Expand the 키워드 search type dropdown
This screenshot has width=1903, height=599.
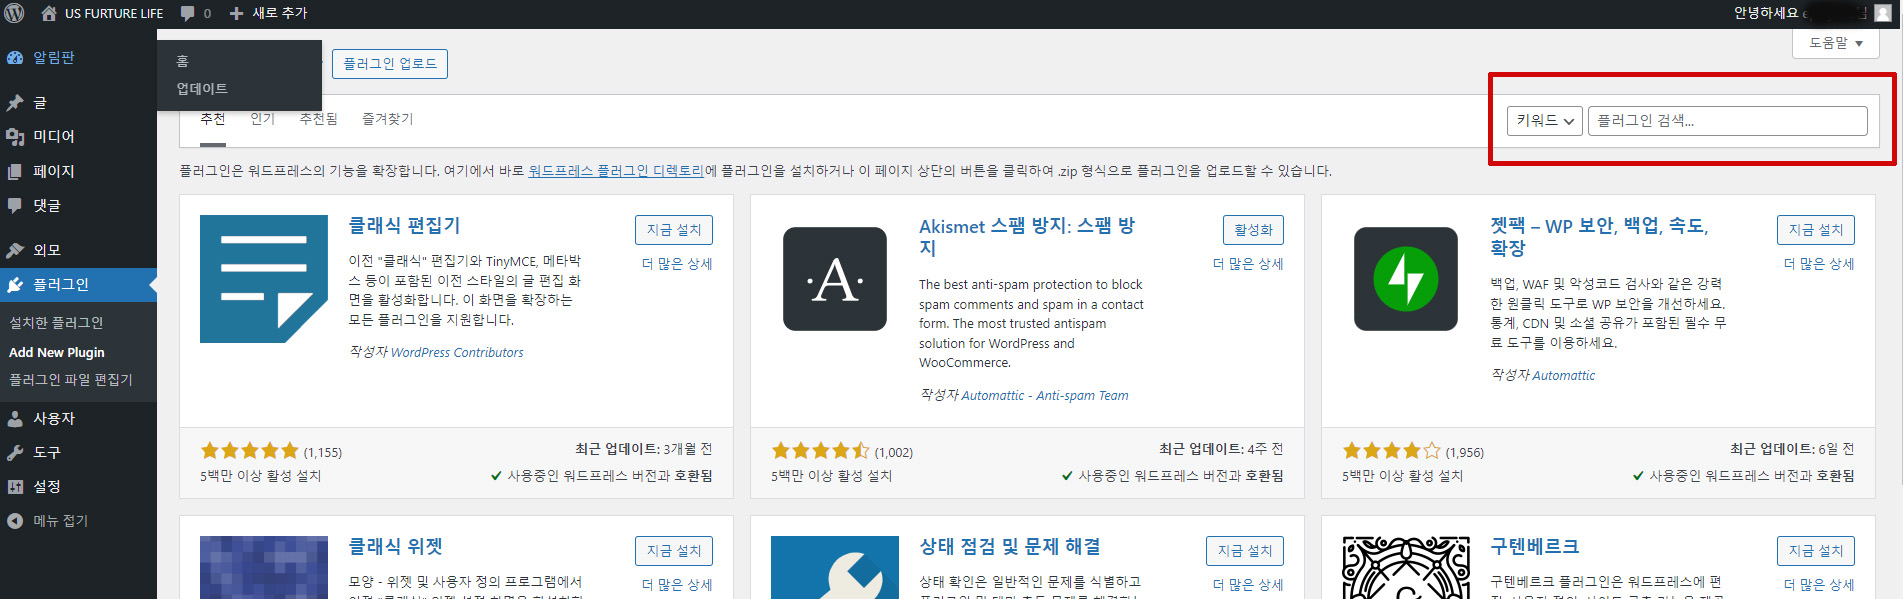click(1544, 121)
